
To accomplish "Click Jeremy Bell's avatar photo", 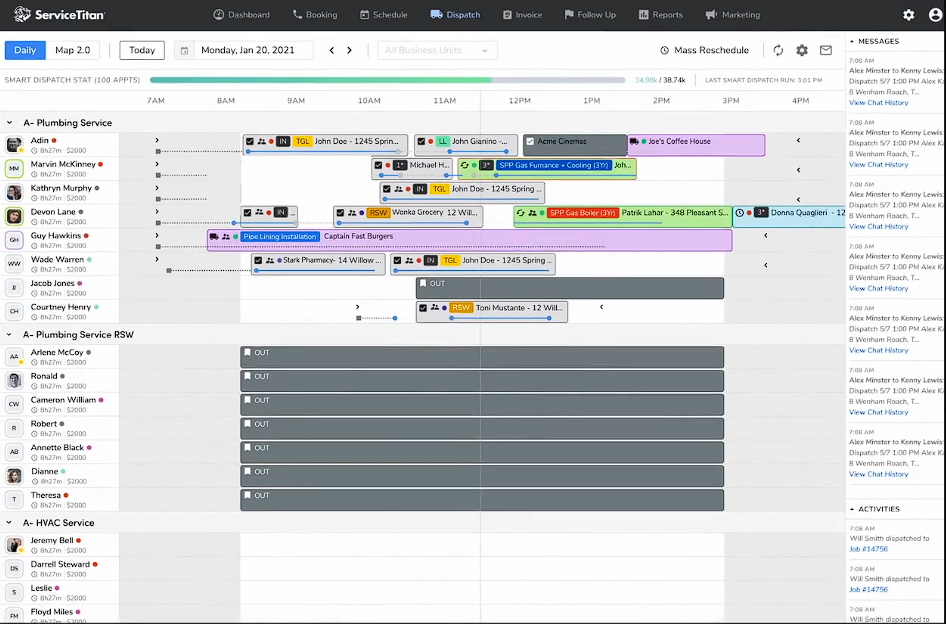I will tap(14, 544).
